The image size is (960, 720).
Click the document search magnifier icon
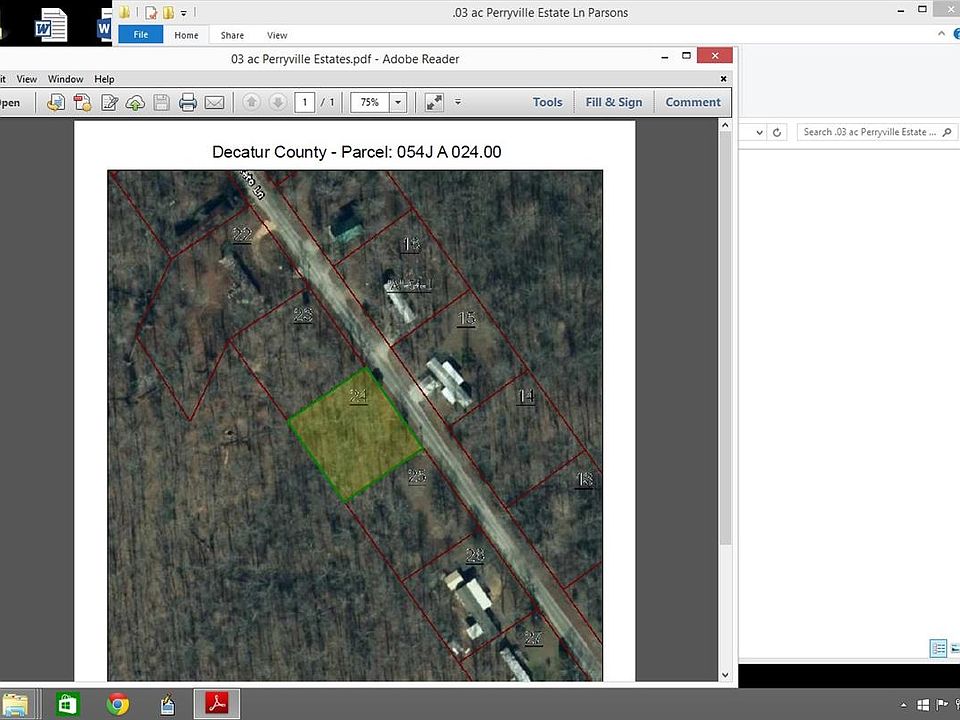[x=947, y=131]
